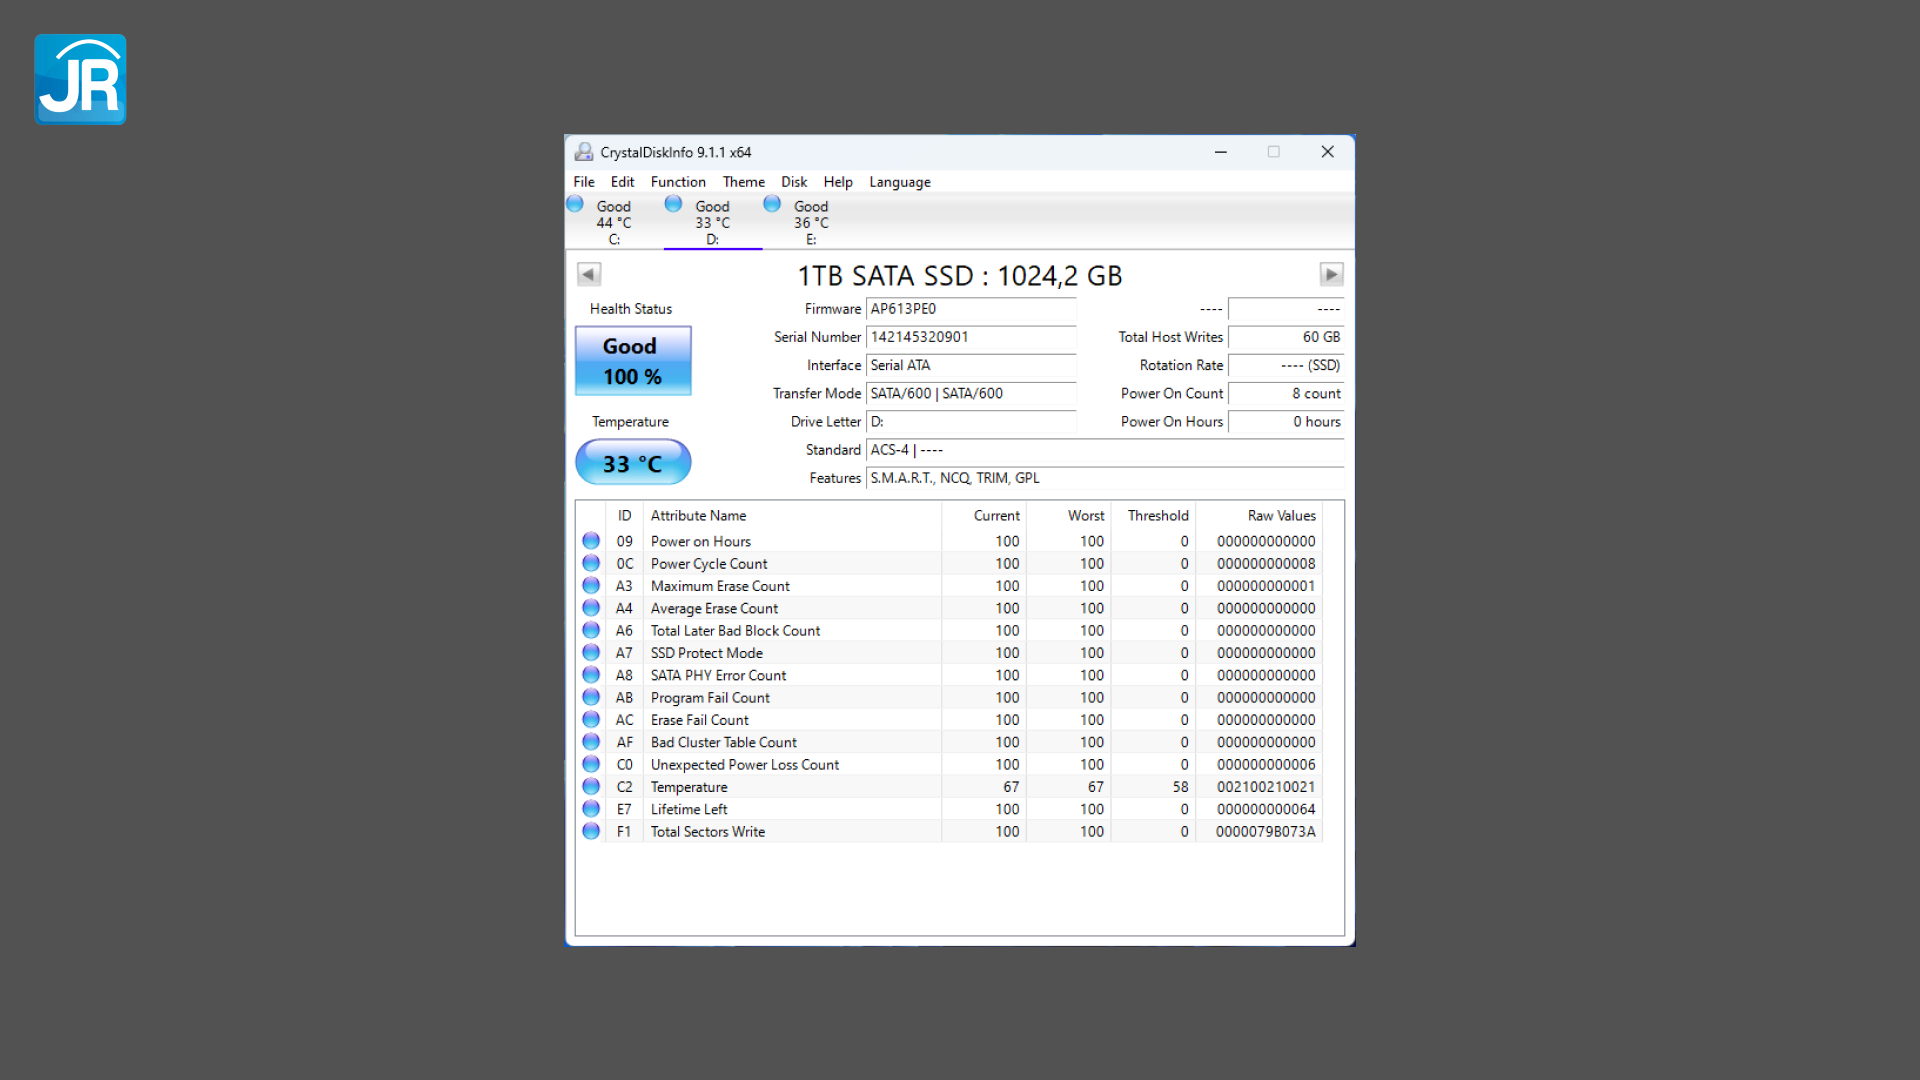The width and height of the screenshot is (1920, 1080).
Task: Open the Disk menu
Action: tap(794, 182)
